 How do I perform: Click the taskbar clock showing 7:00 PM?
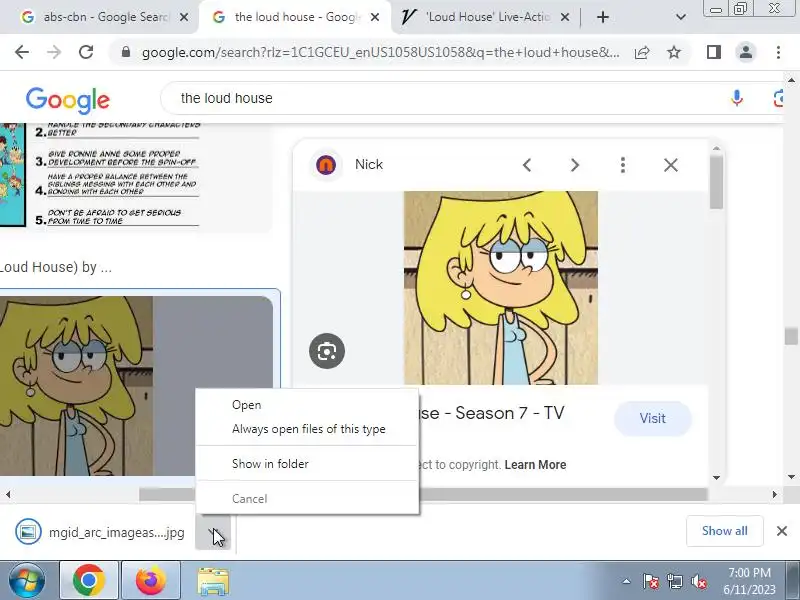coord(749,581)
